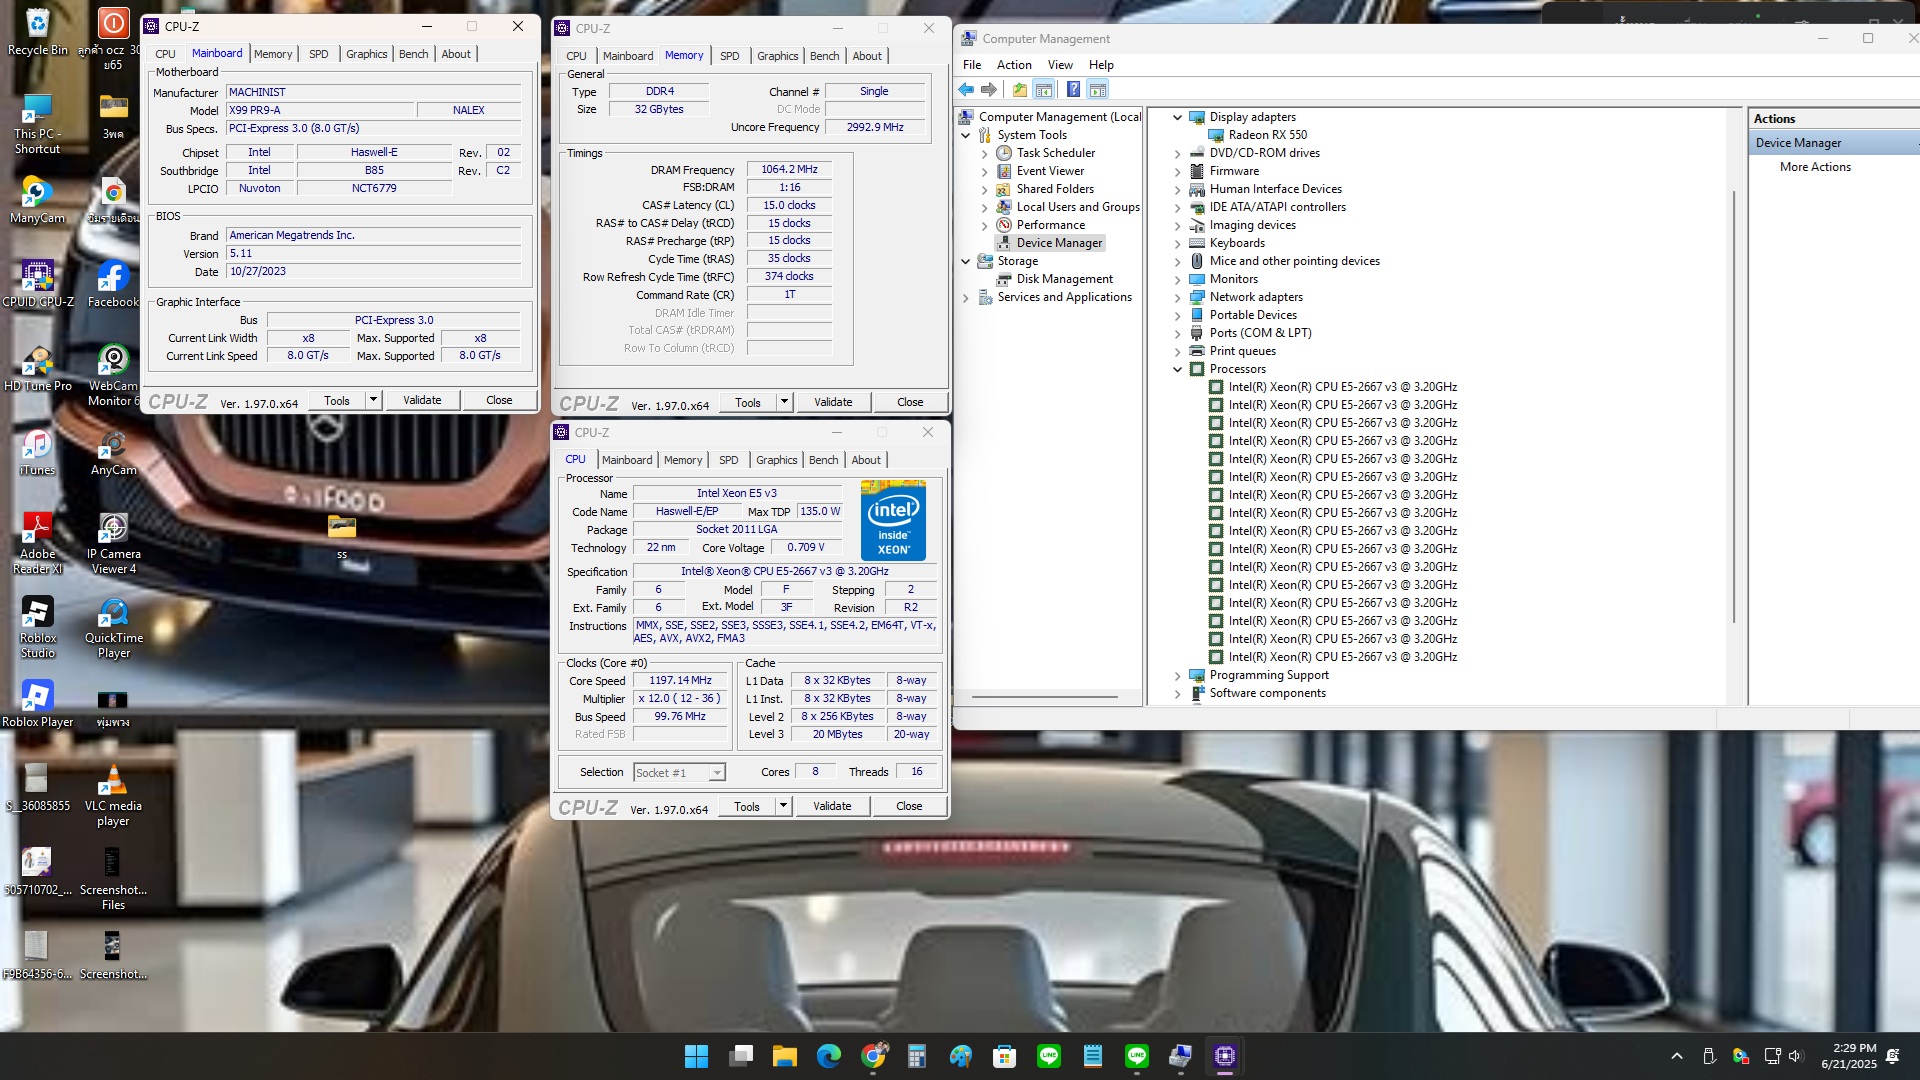Switch to About tab in CPU-Z Mainboard window
This screenshot has height=1080, width=1920.
[x=456, y=54]
